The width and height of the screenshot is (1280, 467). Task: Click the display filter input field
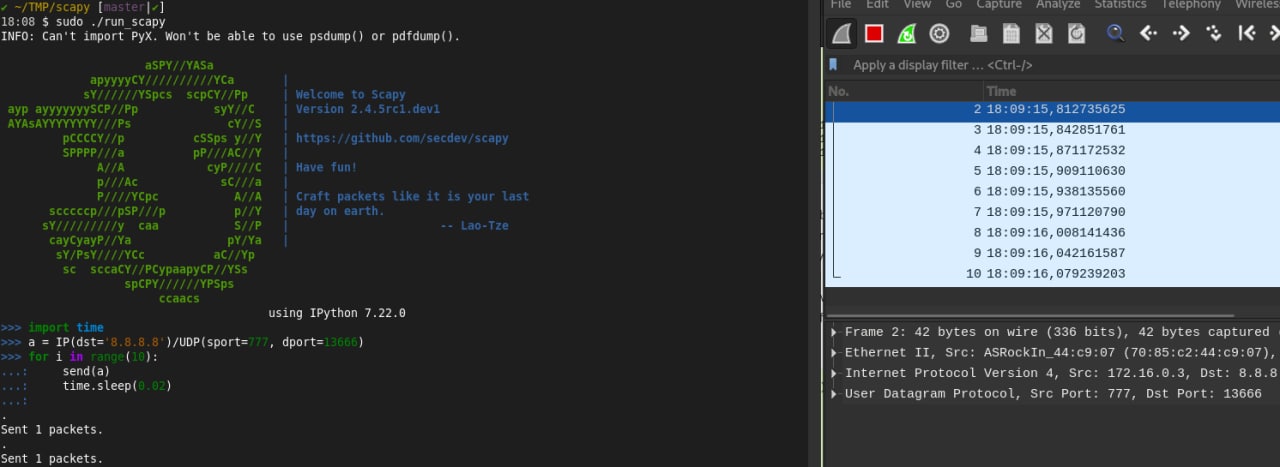tap(1060, 65)
